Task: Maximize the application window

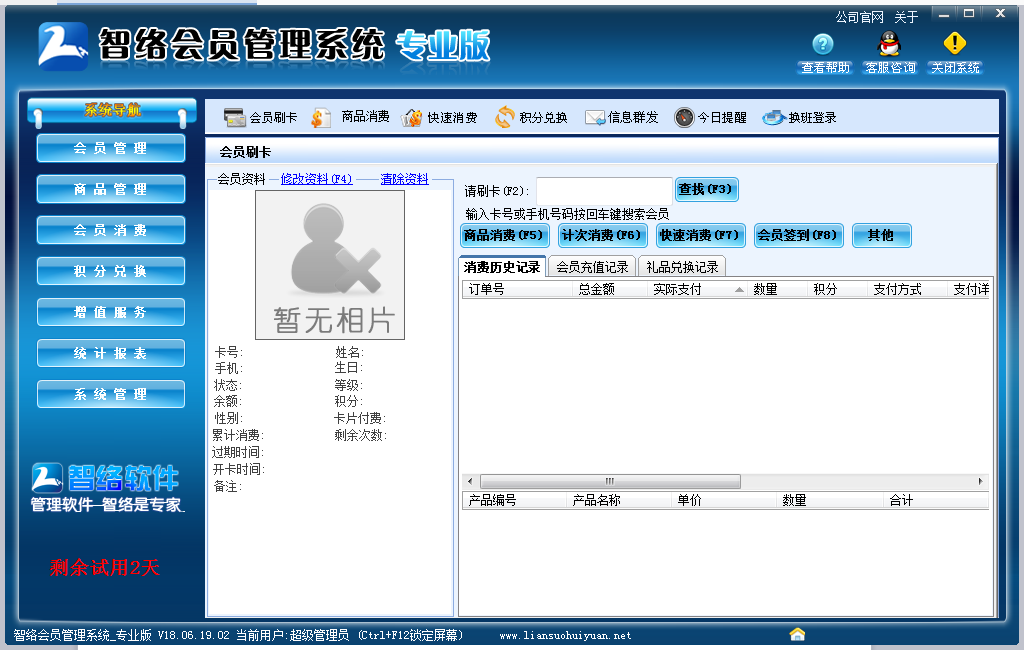Action: [x=969, y=13]
